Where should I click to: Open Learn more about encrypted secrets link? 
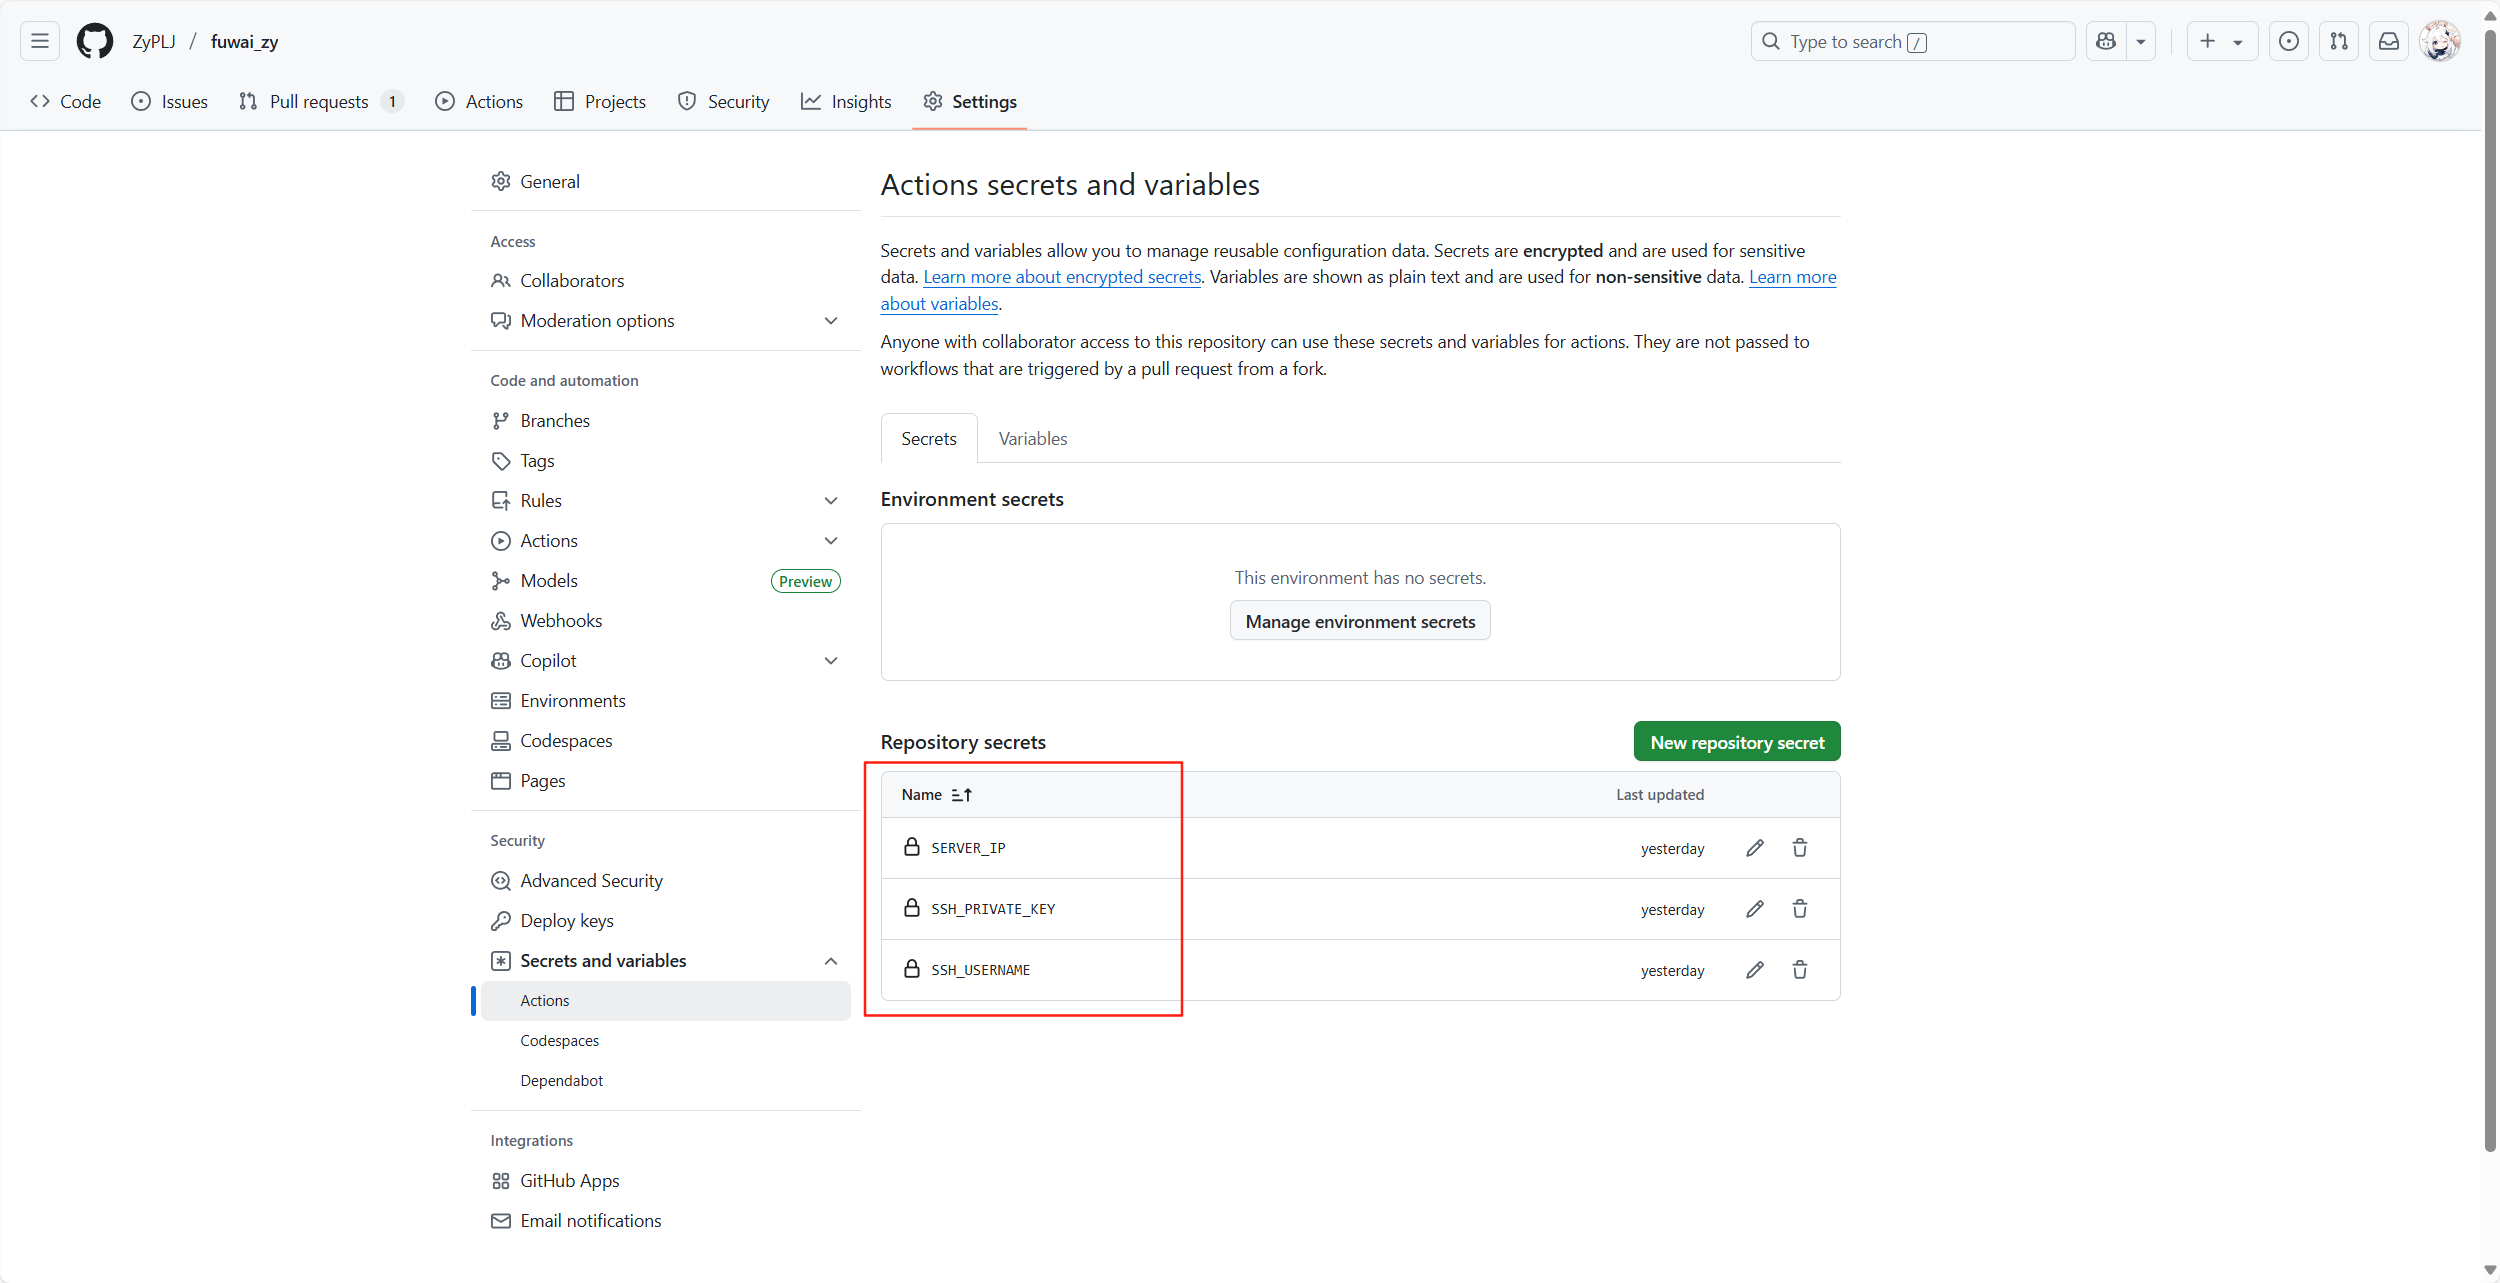pyautogui.click(x=1061, y=277)
